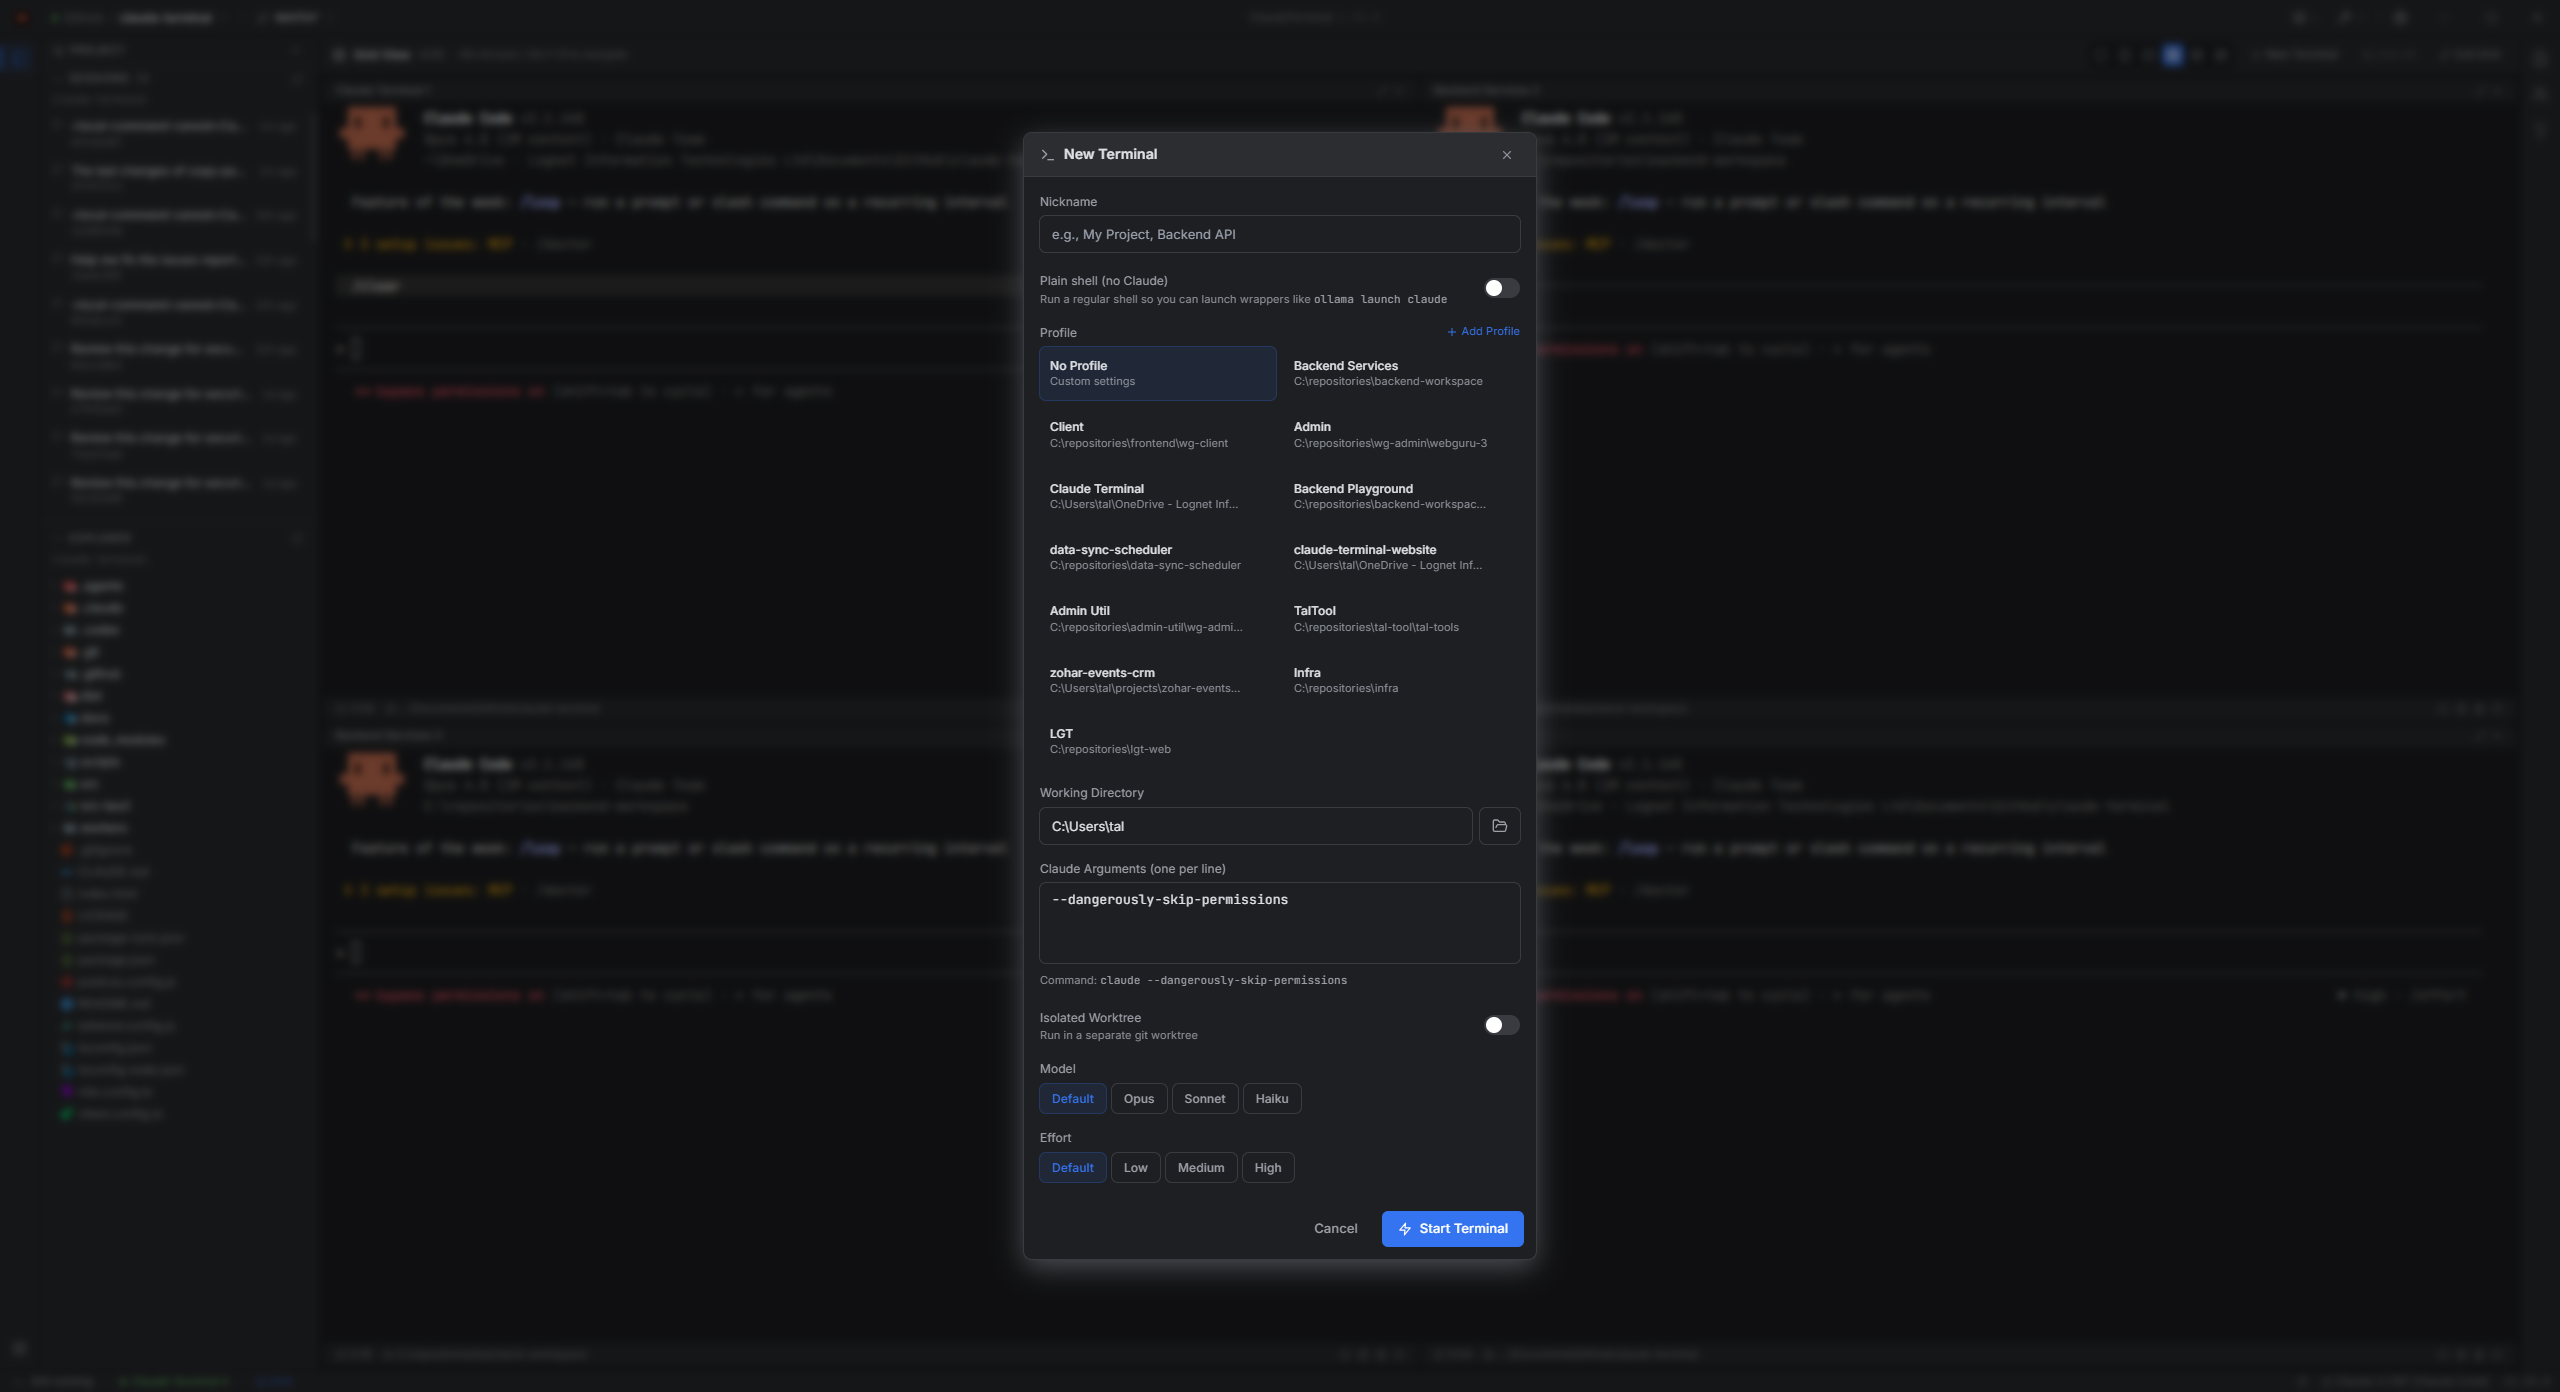
Task: Select the Admin profile
Action: pyautogui.click(x=1401, y=435)
